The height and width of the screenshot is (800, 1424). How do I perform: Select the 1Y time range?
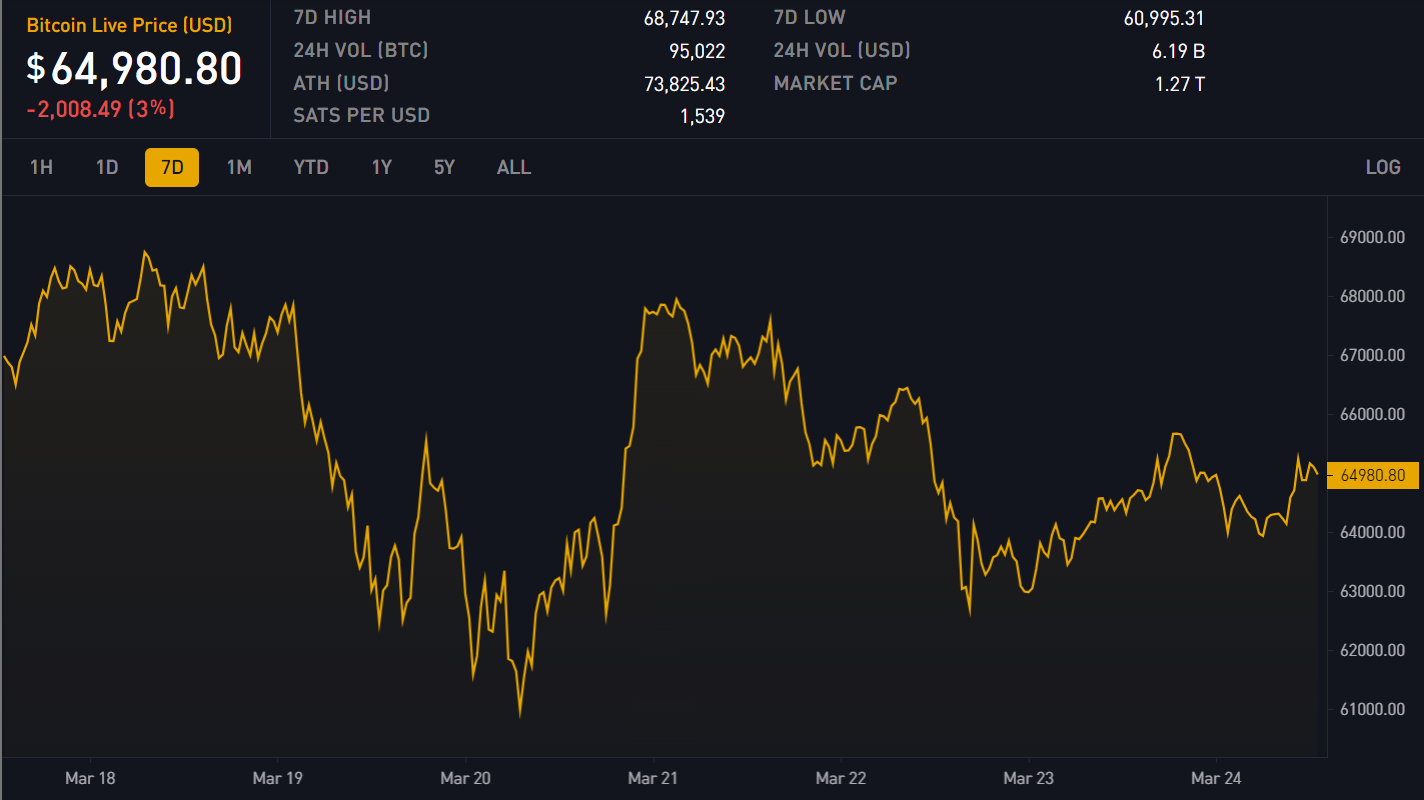coord(382,167)
